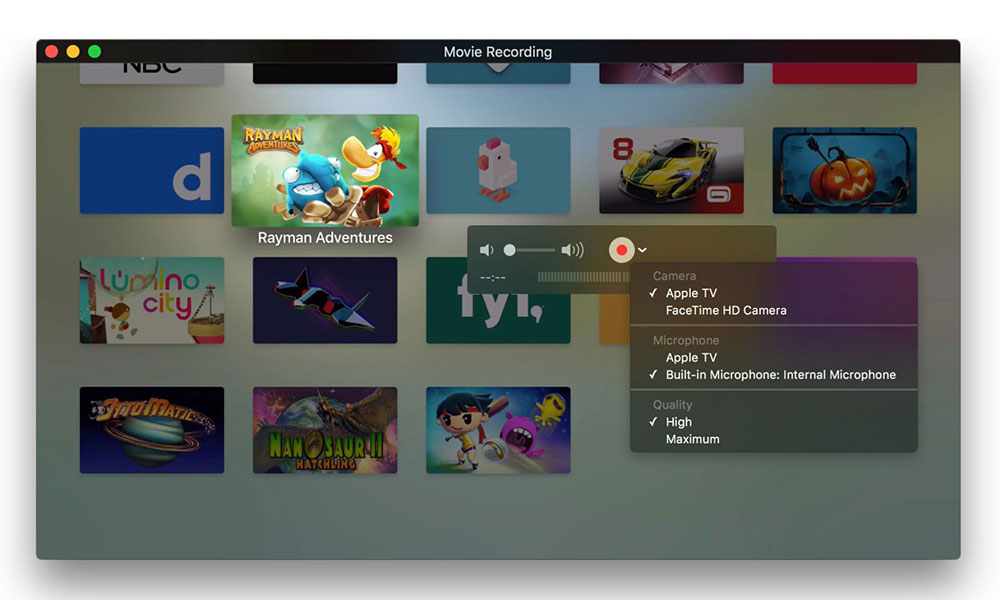
Task: Open the jet fighter game tile
Action: [x=325, y=300]
